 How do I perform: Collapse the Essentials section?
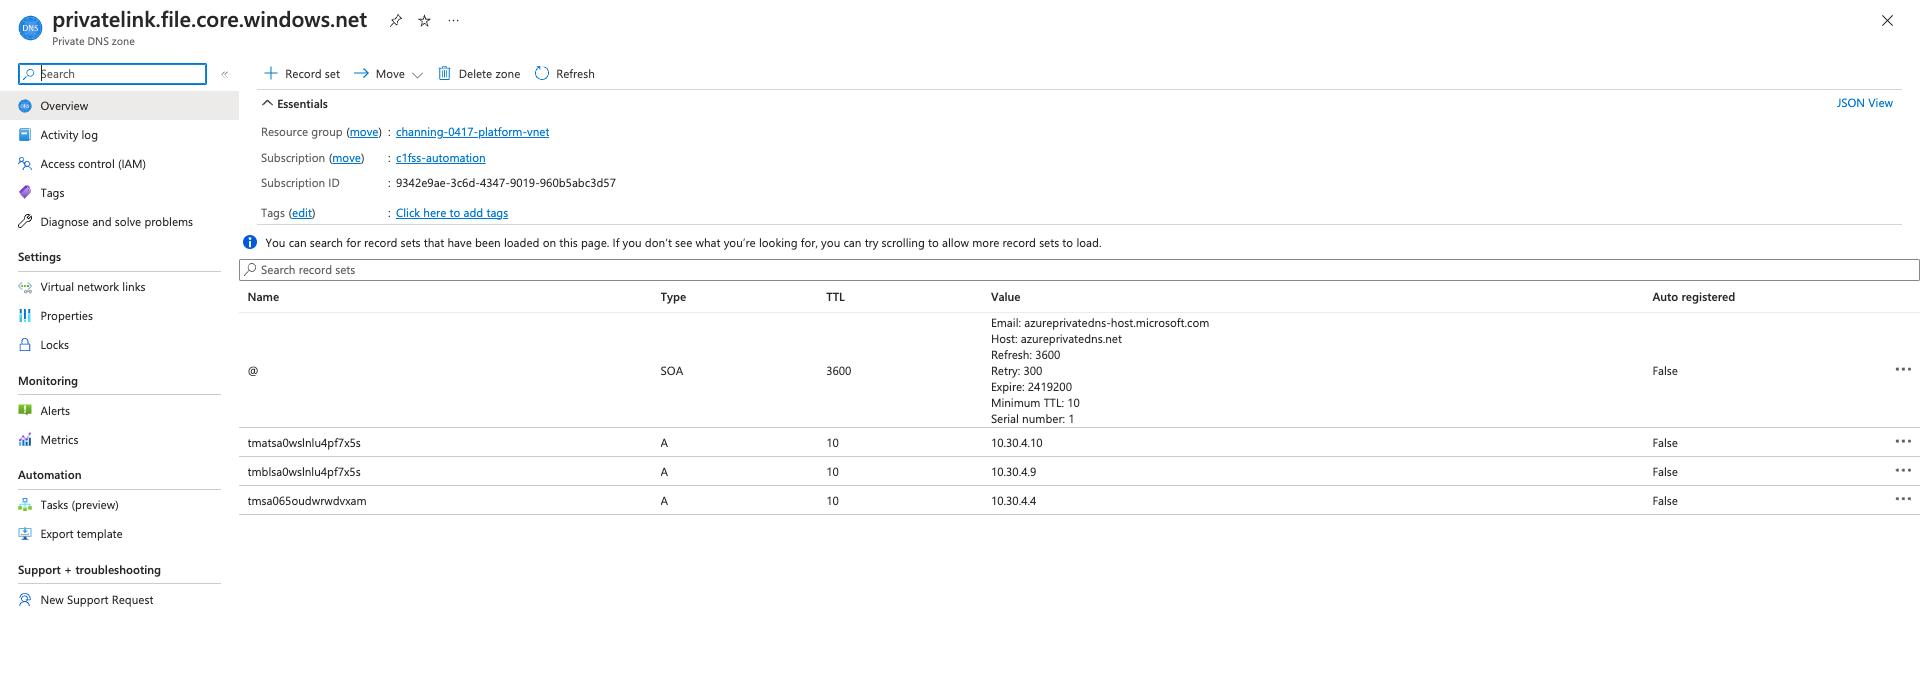tap(268, 104)
